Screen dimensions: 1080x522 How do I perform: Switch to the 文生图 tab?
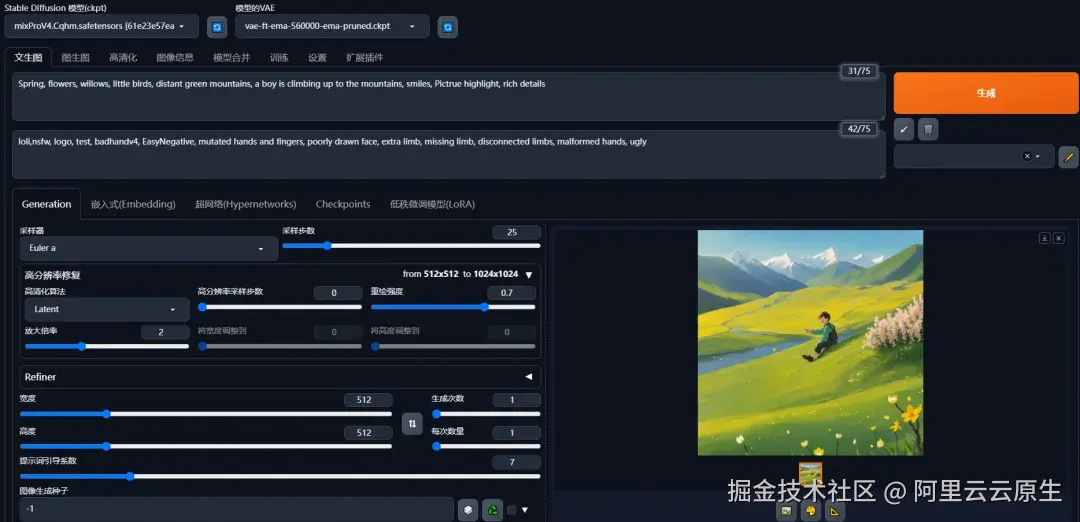tap(28, 58)
